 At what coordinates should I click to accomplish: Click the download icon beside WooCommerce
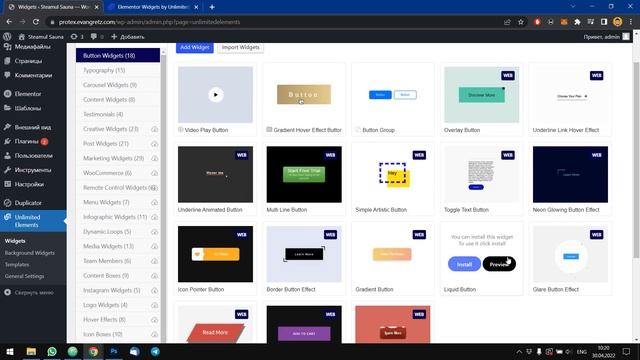tap(154, 173)
